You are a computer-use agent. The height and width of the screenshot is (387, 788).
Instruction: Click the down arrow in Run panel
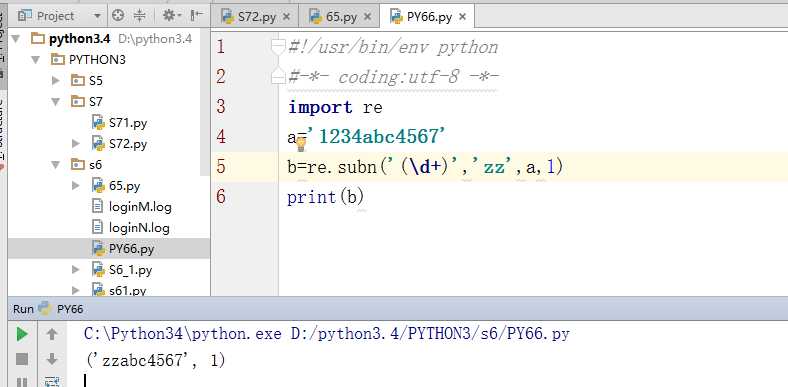52,359
